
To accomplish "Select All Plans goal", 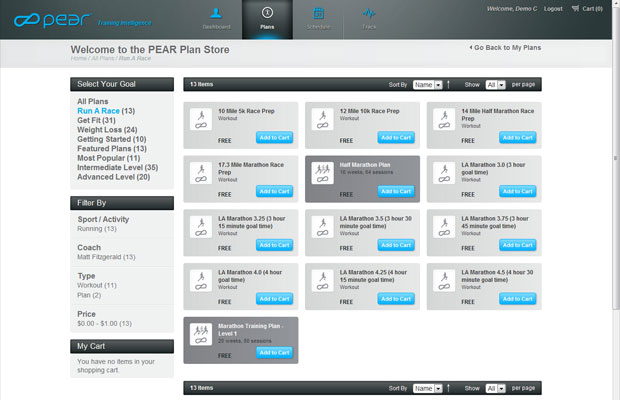I will click(x=93, y=101).
